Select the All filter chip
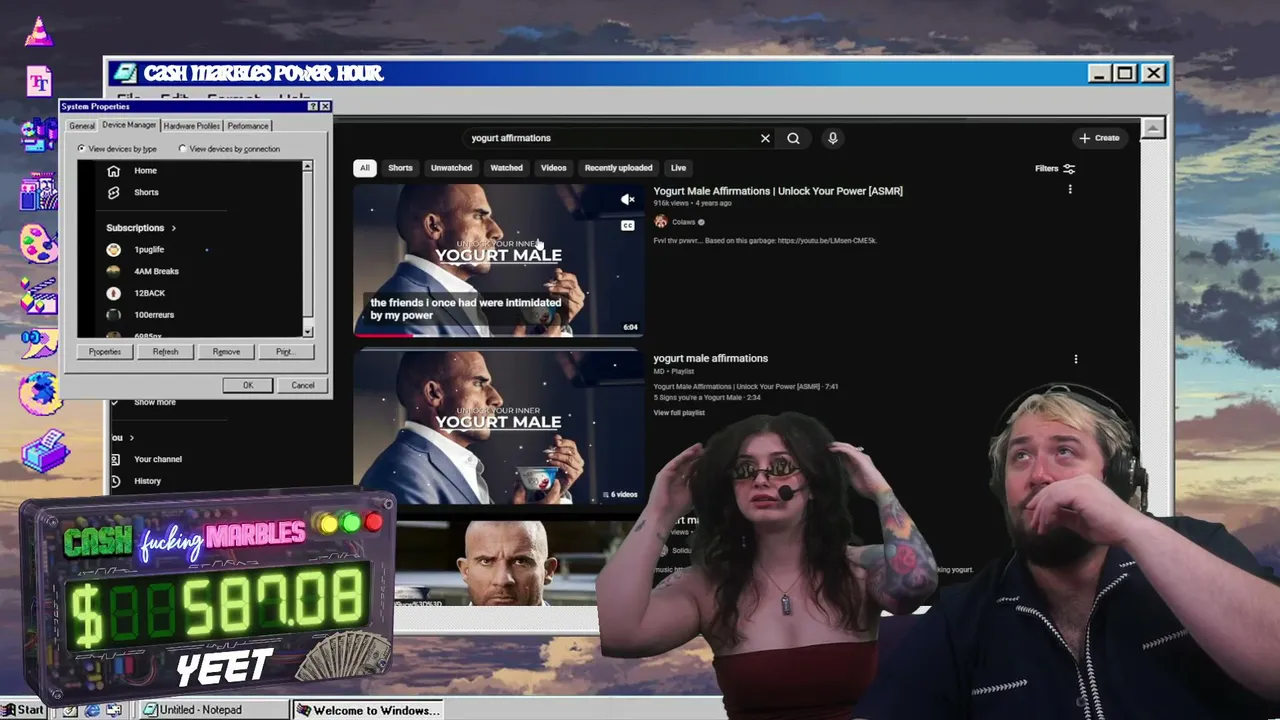Viewport: 1280px width, 720px height. click(365, 168)
